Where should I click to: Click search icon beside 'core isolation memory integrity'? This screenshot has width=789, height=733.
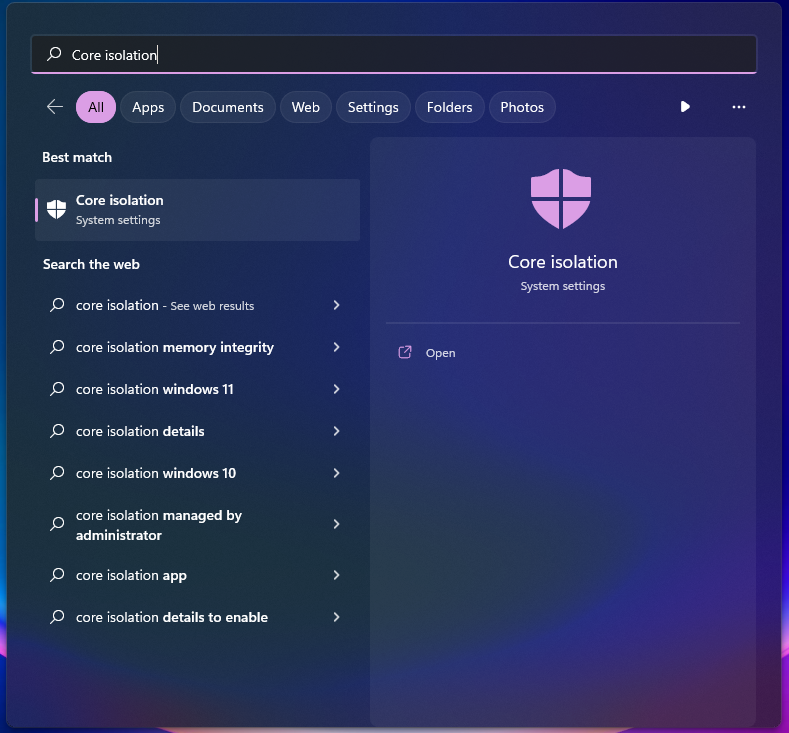pos(57,347)
